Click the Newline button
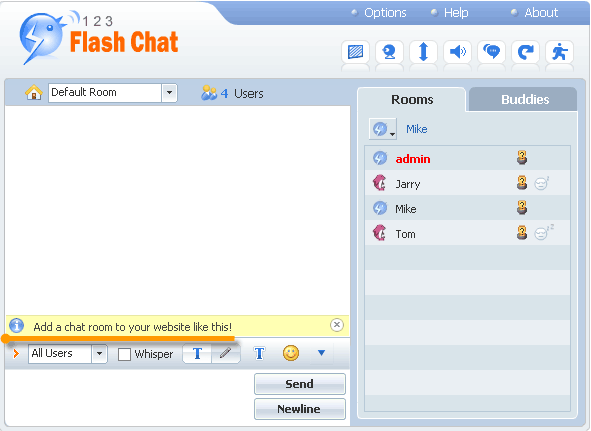The width and height of the screenshot is (591, 431). click(300, 409)
